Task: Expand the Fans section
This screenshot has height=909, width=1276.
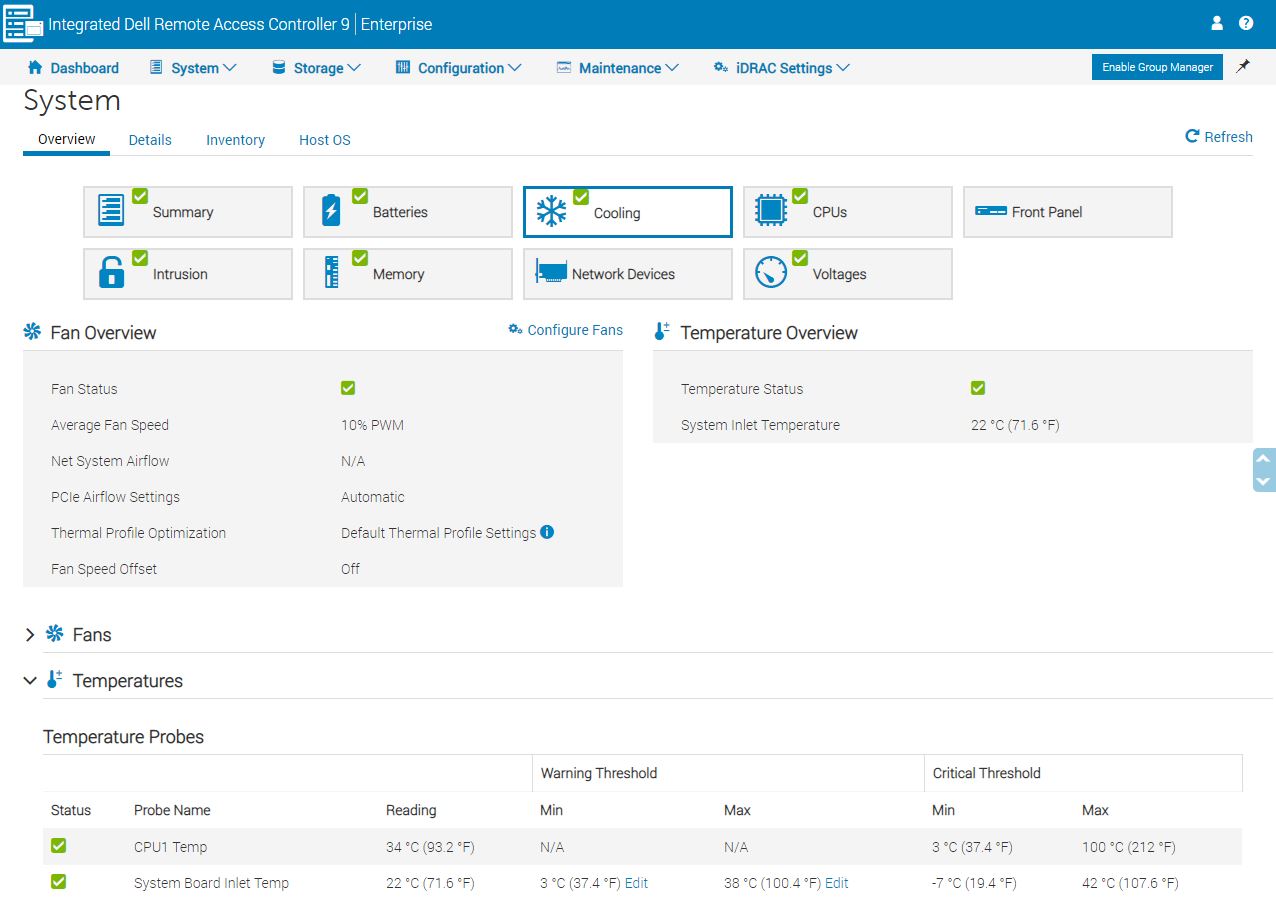Action: (30, 635)
